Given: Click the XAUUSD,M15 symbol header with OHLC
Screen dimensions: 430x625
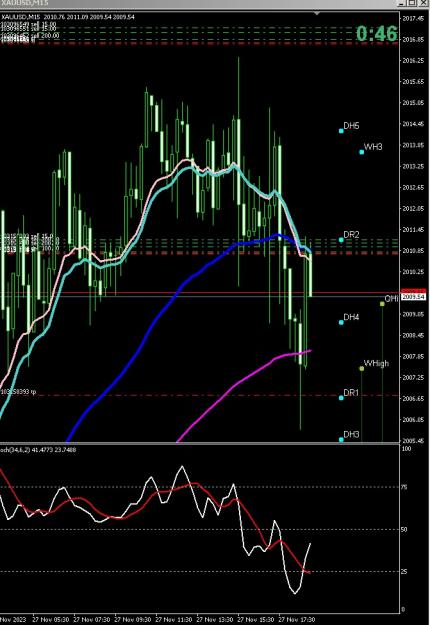Looking at the screenshot, I should [68, 17].
